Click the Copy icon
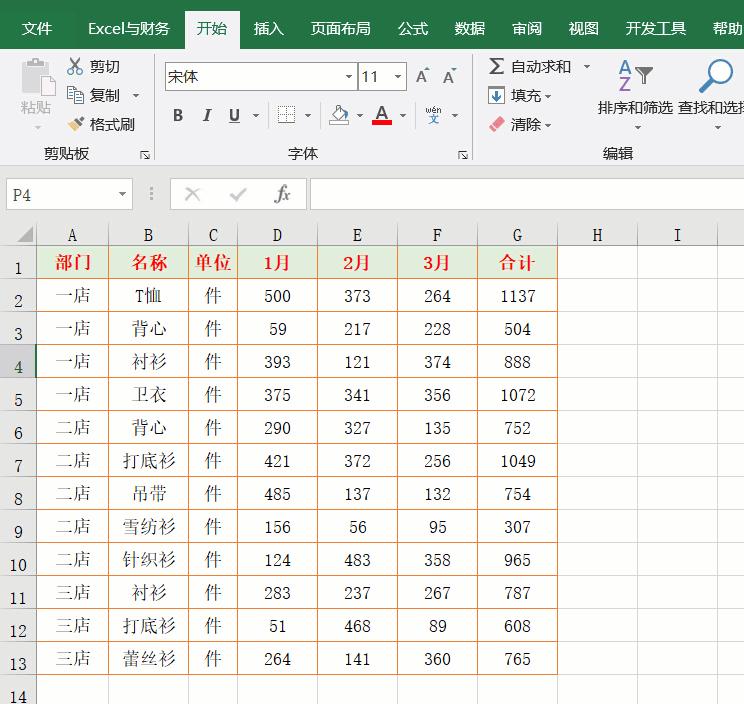Screen dimensions: 744x704 [x=75, y=95]
